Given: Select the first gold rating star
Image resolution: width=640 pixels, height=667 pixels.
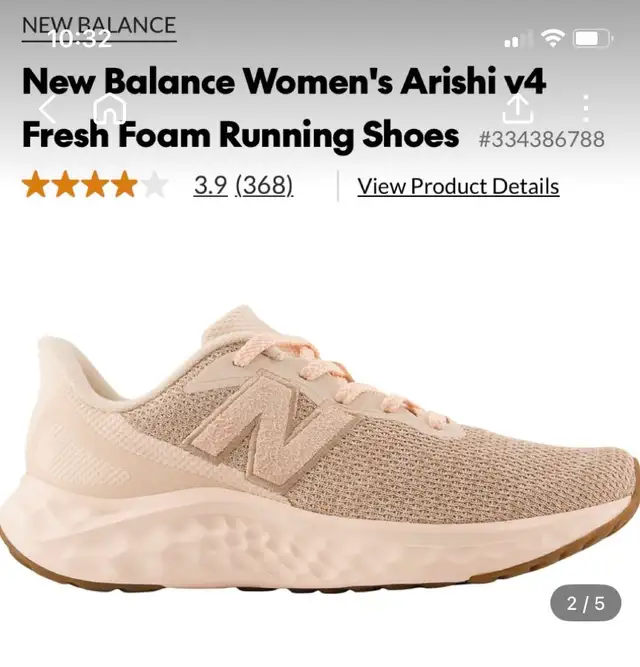Looking at the screenshot, I should pos(36,184).
